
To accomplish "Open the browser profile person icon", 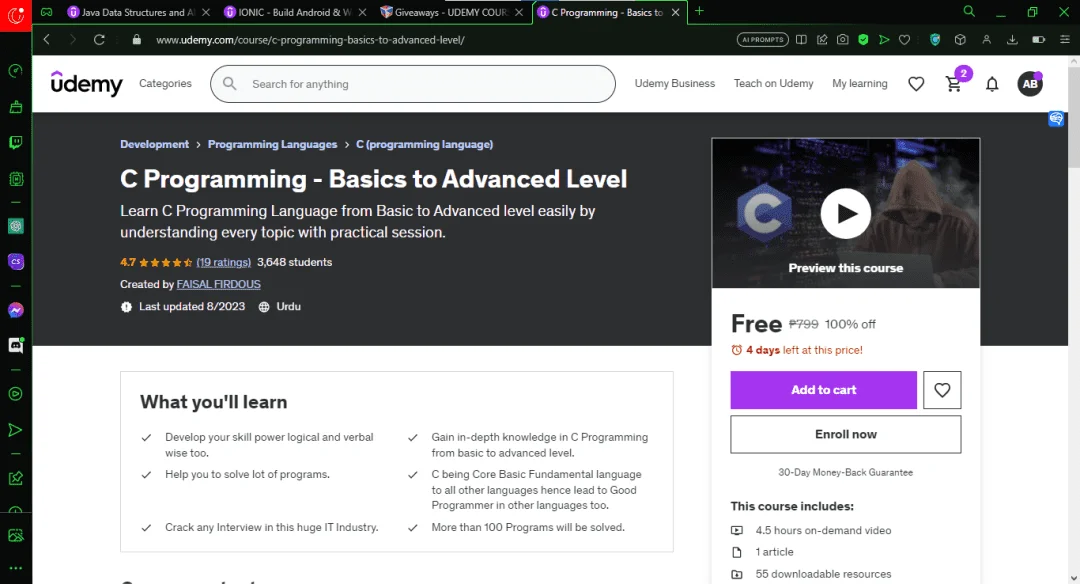I will tap(986, 40).
